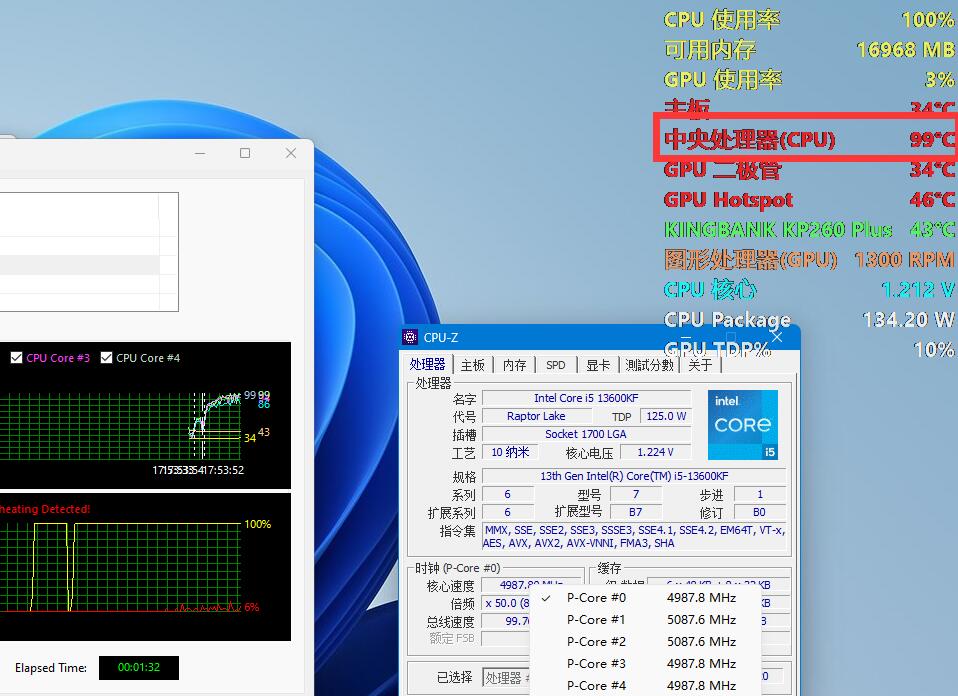Close the CPU-Z window

pos(777,337)
